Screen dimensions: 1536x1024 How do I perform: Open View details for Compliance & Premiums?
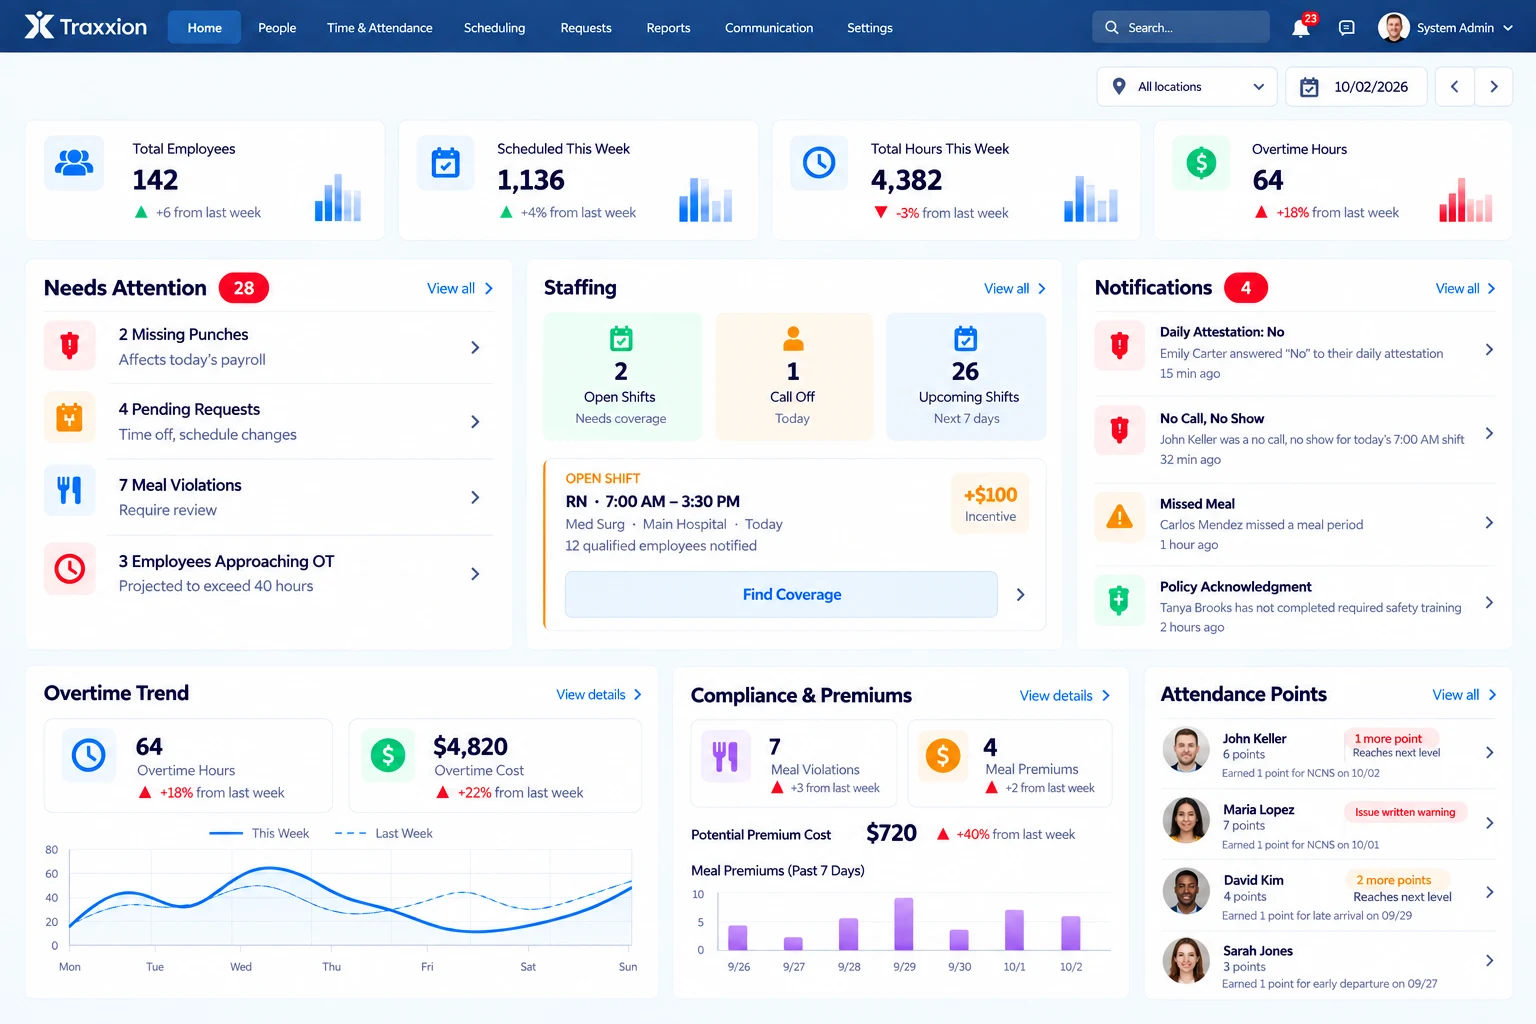pos(1065,695)
